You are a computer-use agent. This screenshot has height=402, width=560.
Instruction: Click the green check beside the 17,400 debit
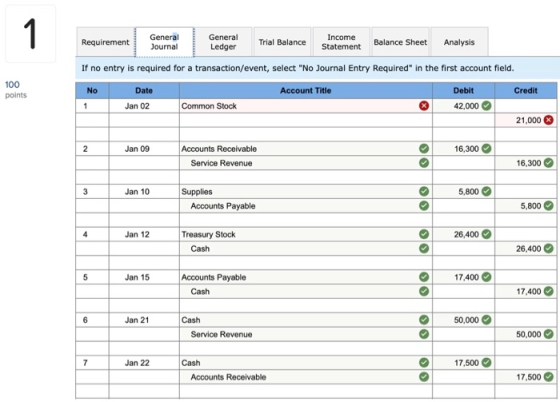tap(486, 277)
